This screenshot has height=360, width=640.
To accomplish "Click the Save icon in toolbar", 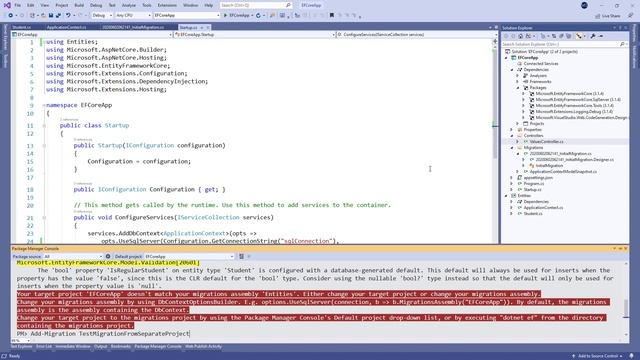I will [x=51, y=15].
